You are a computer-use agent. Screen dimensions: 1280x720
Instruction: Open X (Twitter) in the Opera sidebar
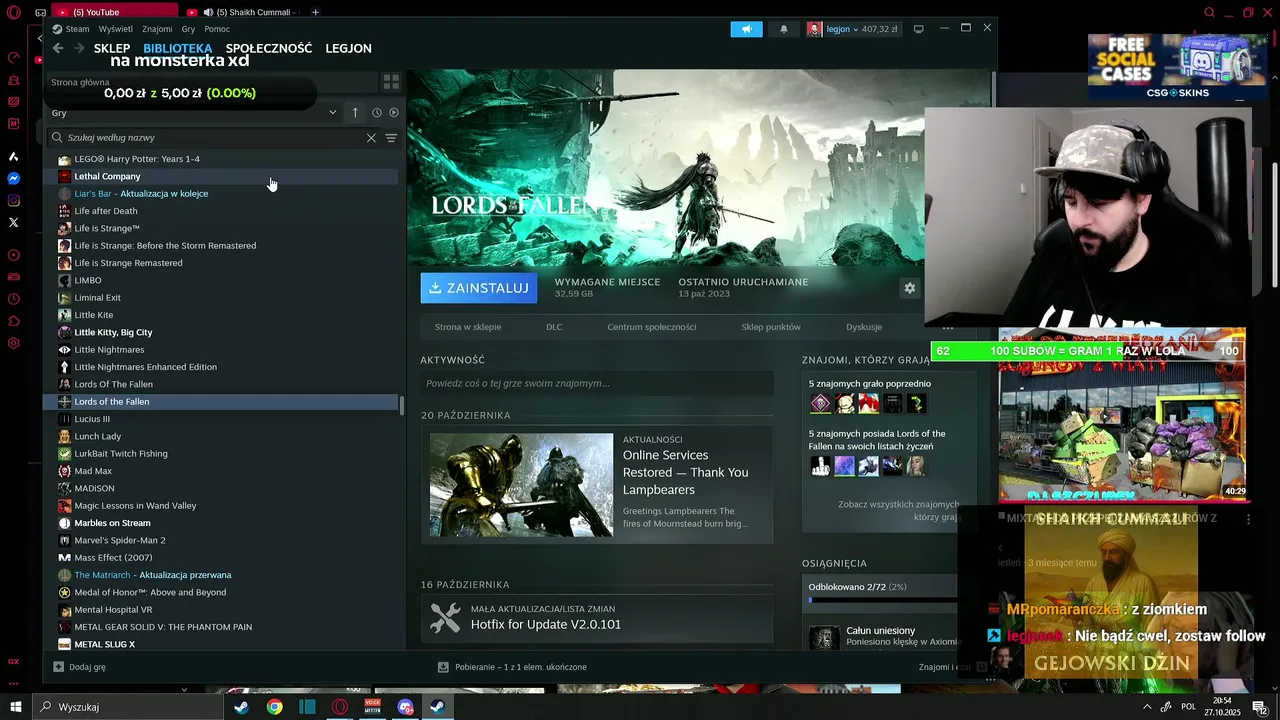point(14,223)
